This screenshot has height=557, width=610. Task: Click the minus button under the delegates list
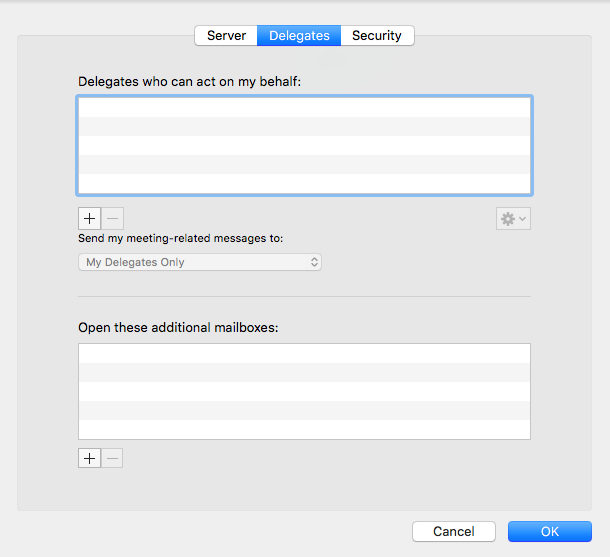point(113,219)
